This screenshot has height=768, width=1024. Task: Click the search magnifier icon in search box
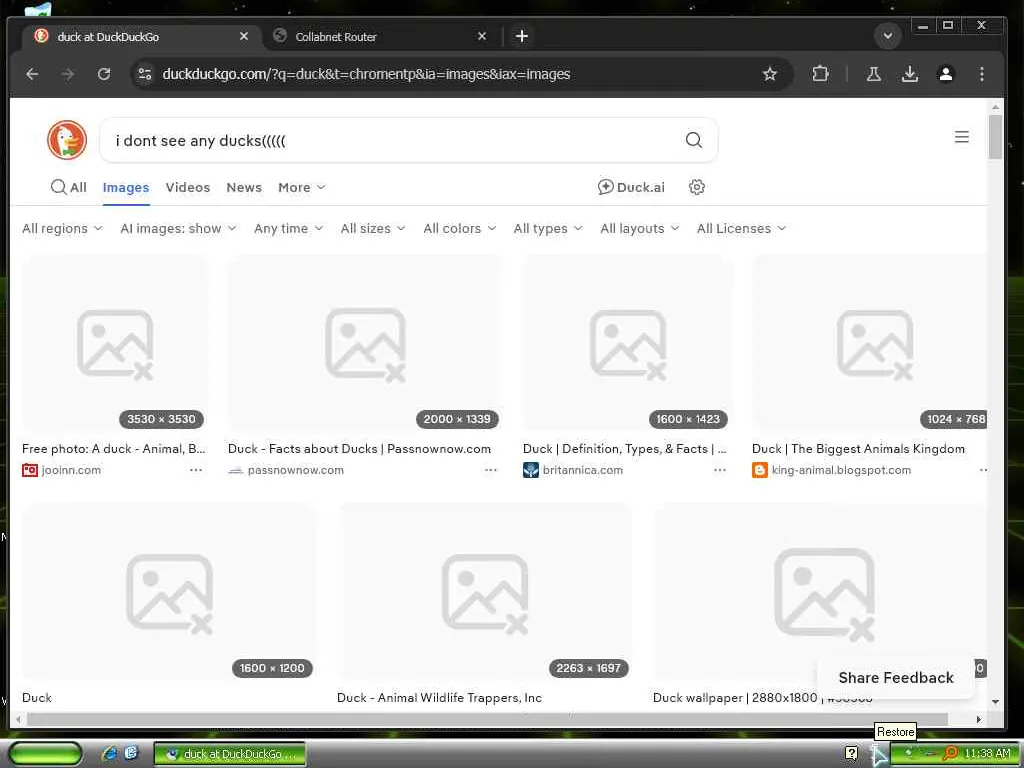694,140
